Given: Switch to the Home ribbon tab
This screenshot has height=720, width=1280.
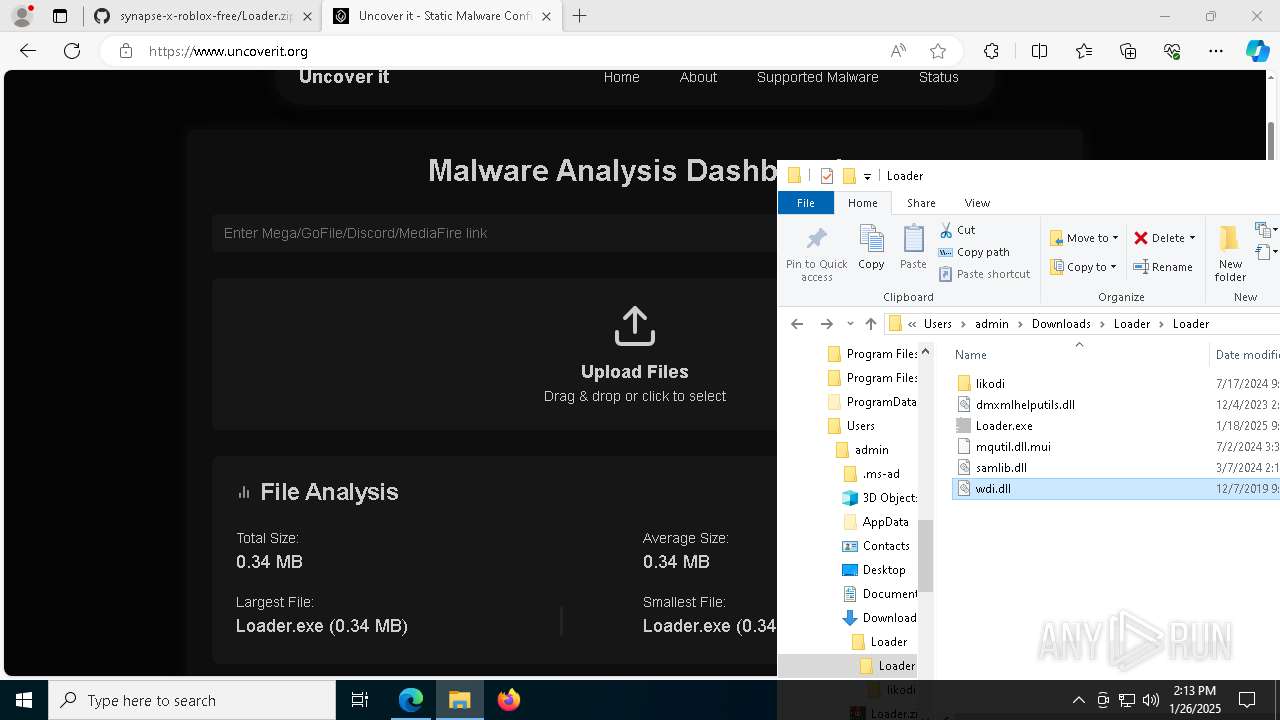Looking at the screenshot, I should [x=862, y=203].
